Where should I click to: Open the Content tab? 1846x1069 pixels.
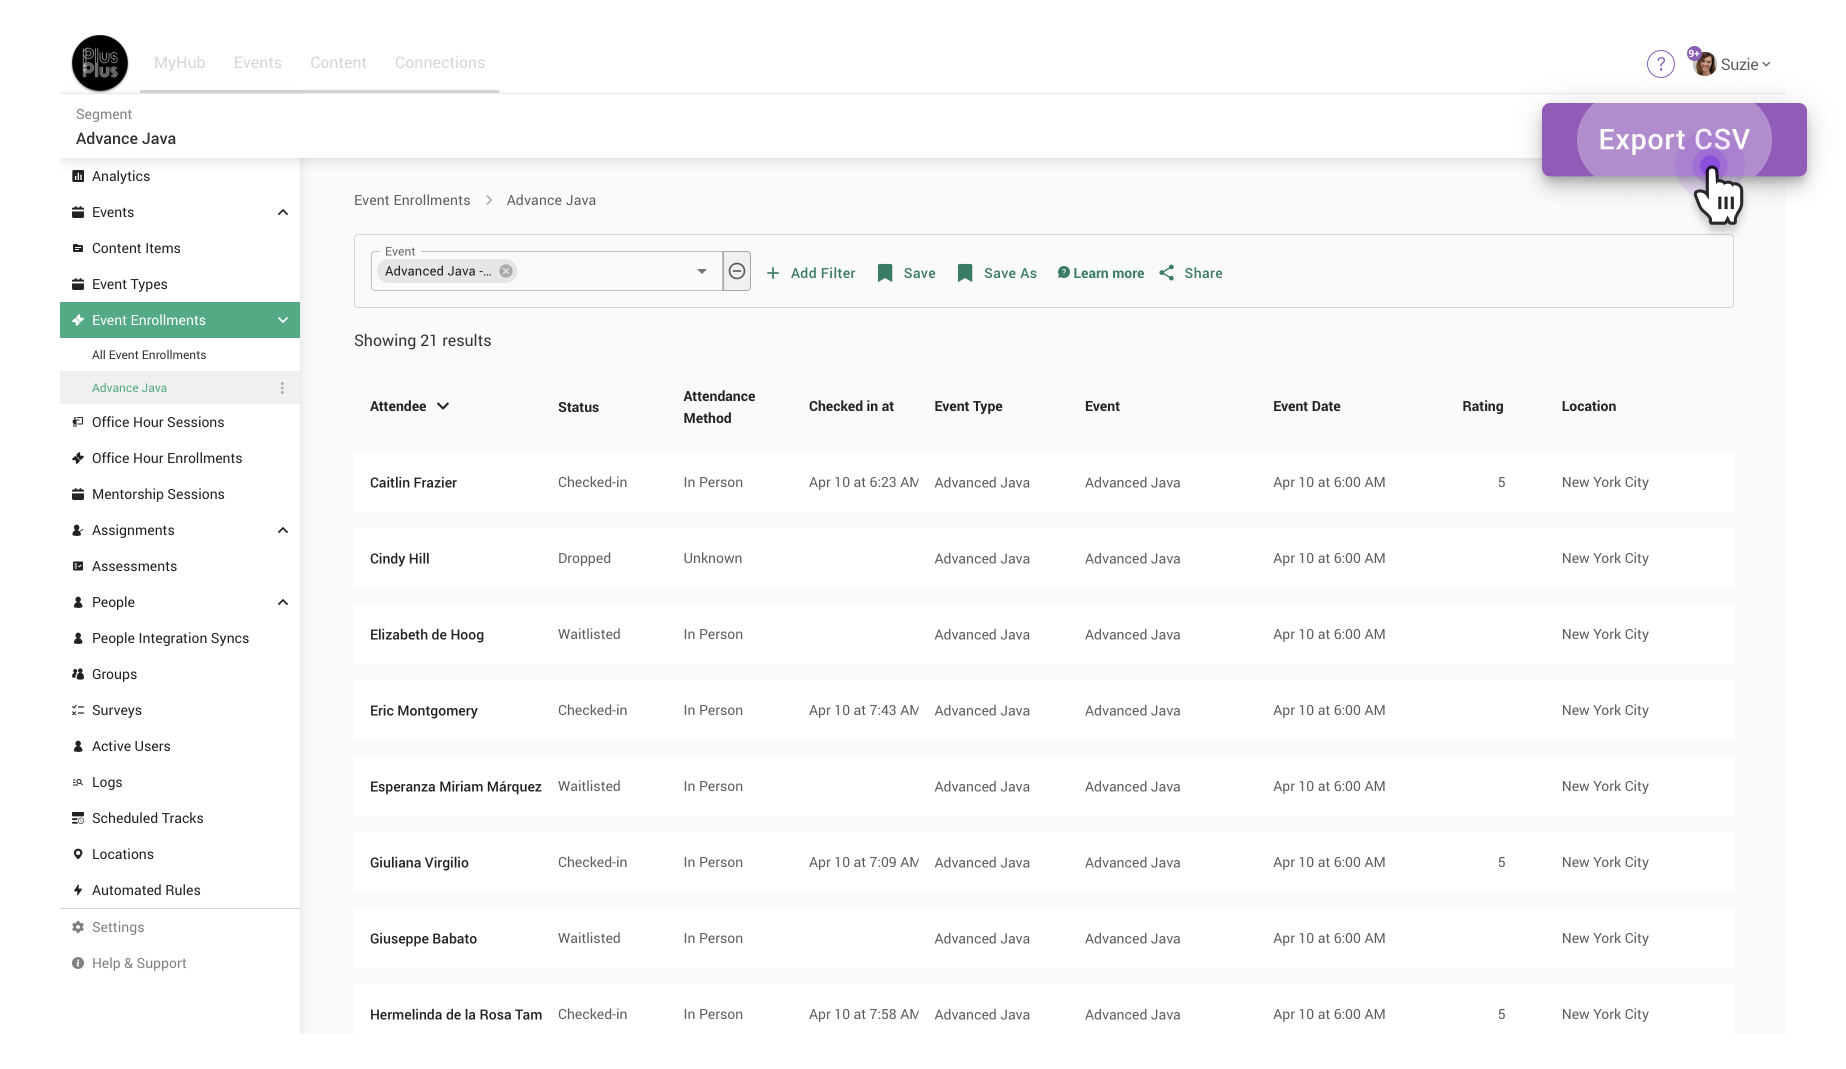(x=338, y=62)
